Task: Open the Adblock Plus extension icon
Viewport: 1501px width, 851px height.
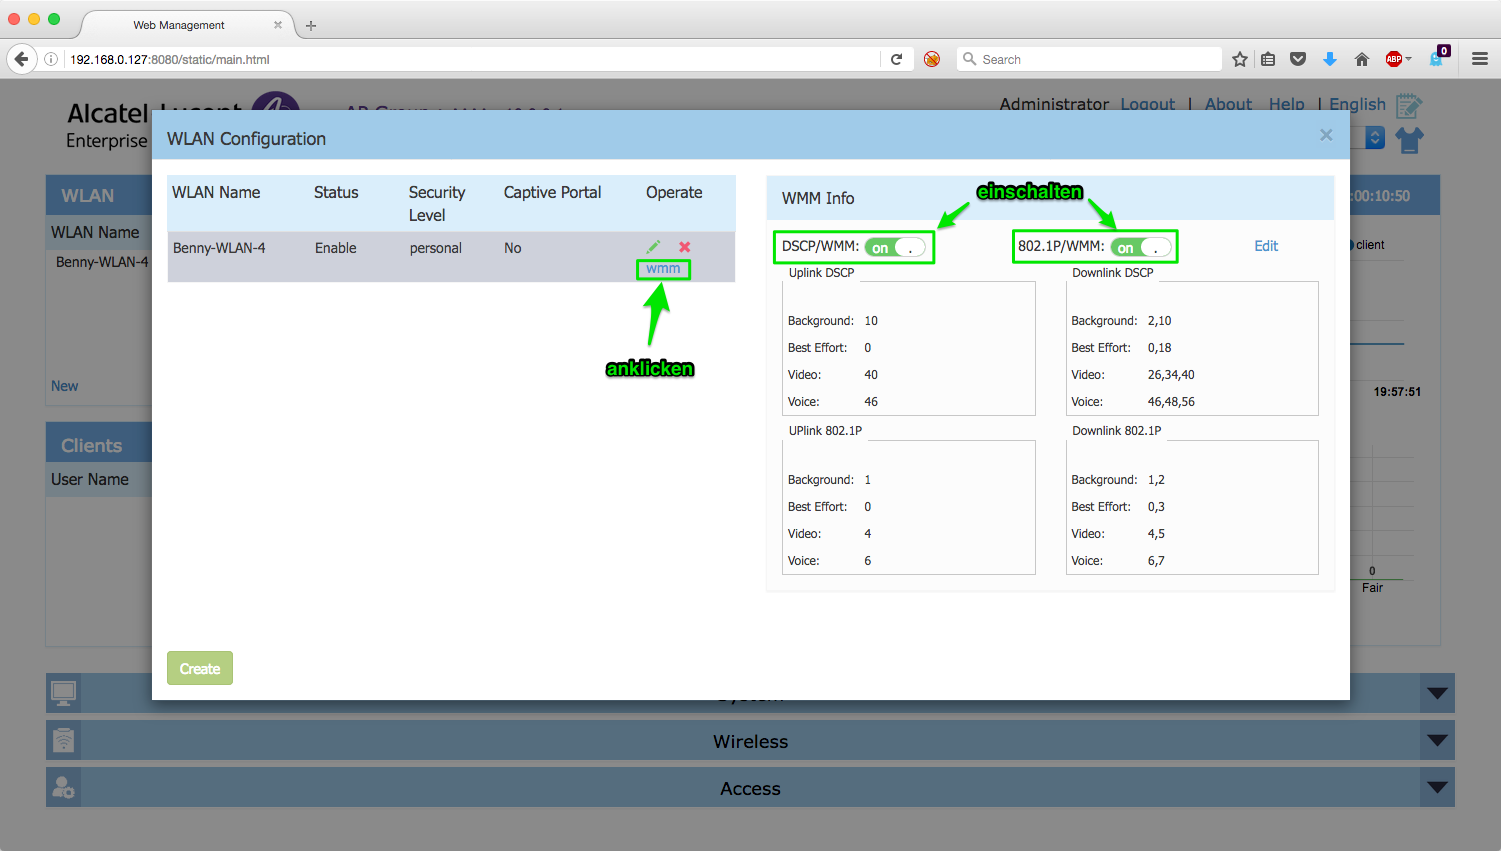Action: point(1394,59)
